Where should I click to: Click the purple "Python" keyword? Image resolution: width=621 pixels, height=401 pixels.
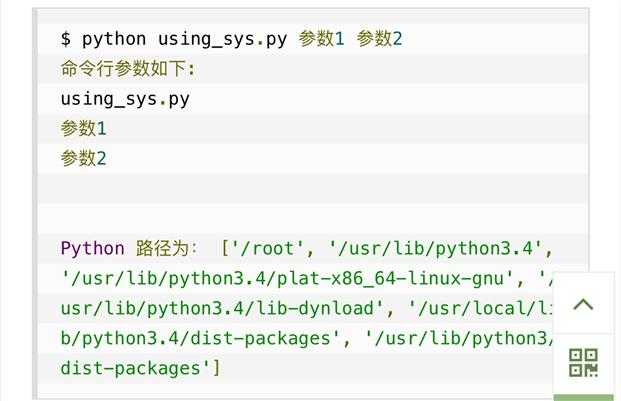click(92, 249)
